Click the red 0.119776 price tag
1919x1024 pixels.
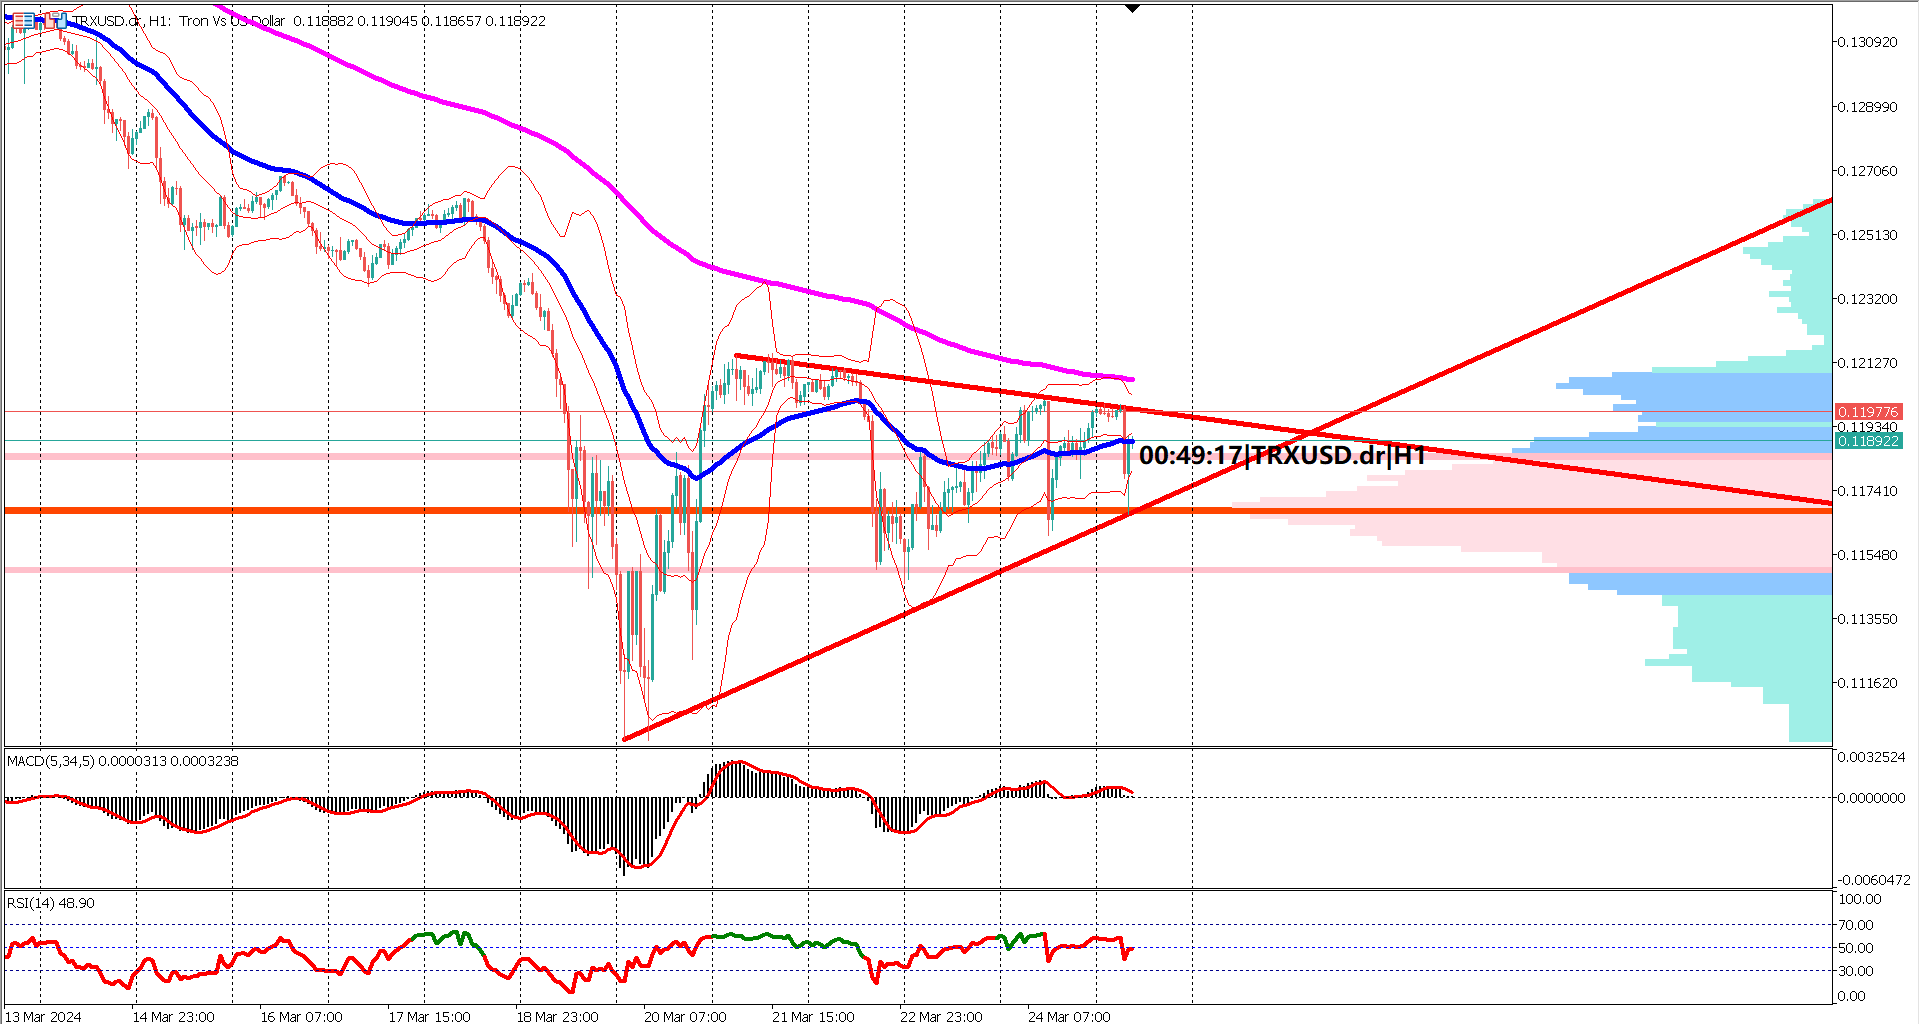(x=1867, y=412)
